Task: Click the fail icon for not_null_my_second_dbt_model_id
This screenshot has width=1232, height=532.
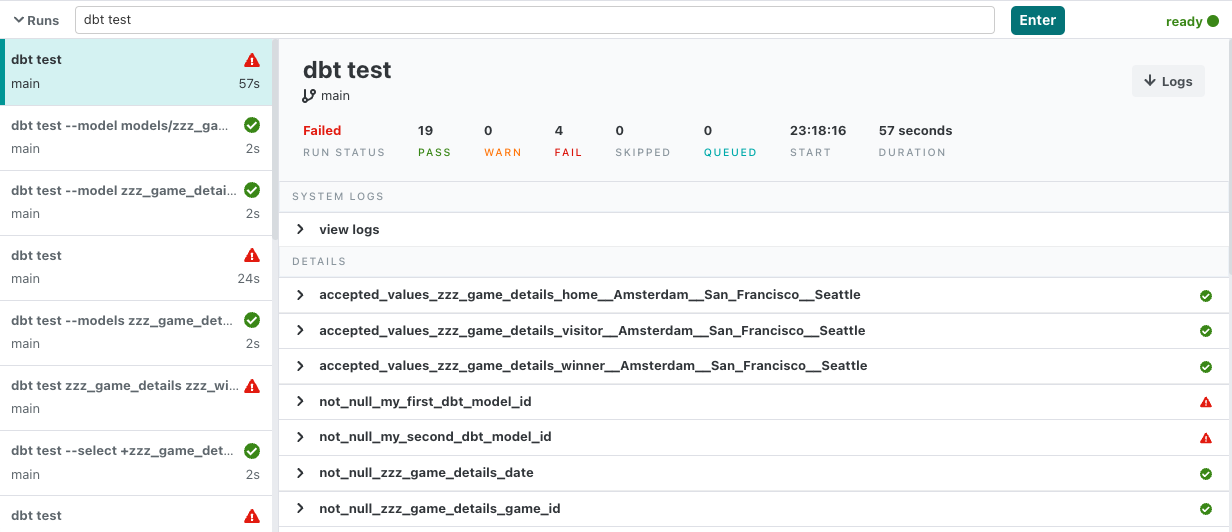Action: tap(1206, 437)
